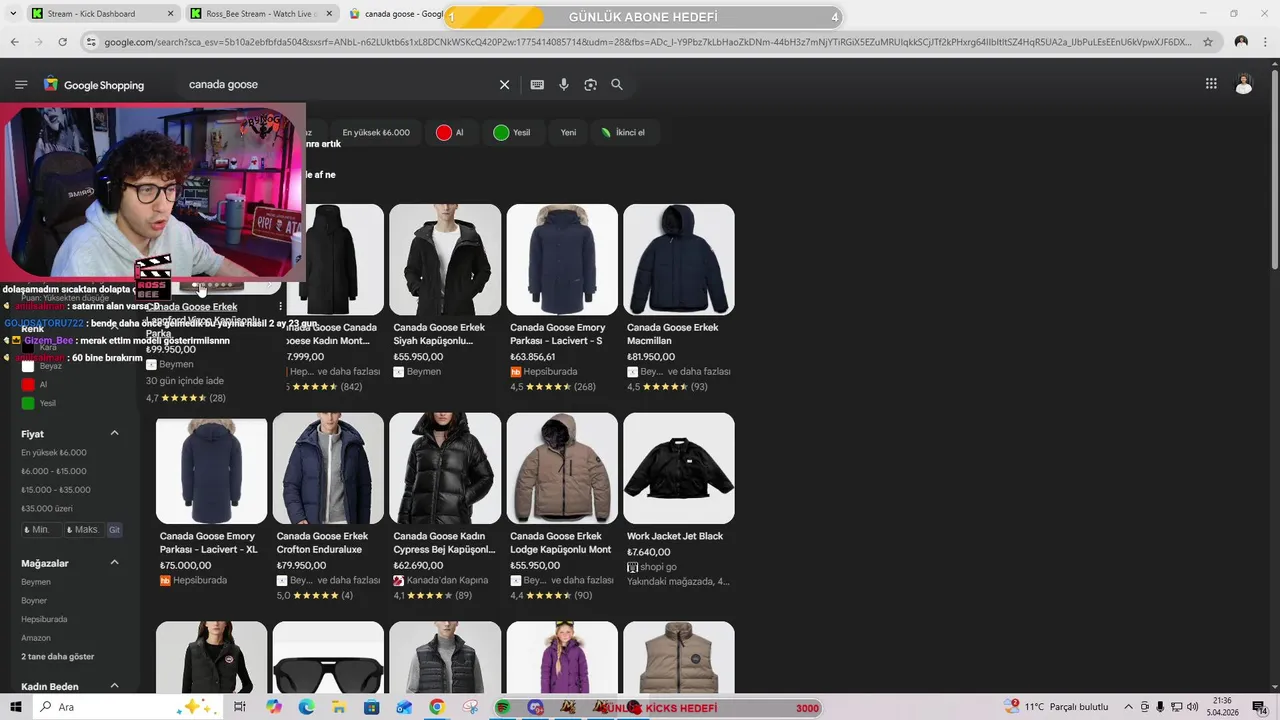Open File Explorer from taskbar
Image resolution: width=1280 pixels, height=720 pixels.
339,707
